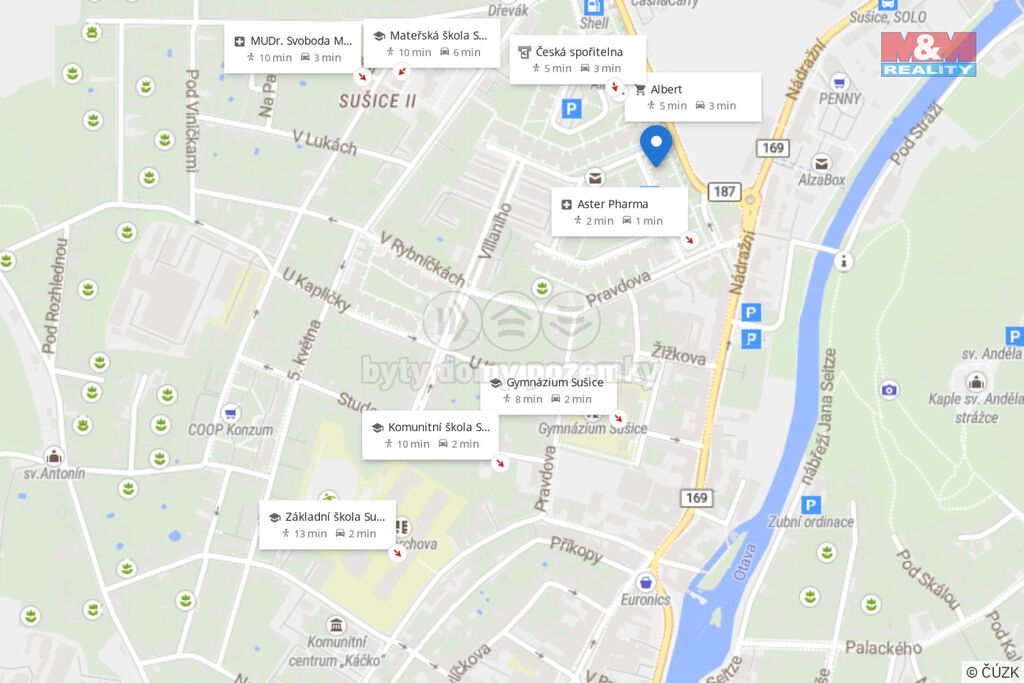Open Mateřská škola kindergarten card

click(432, 43)
